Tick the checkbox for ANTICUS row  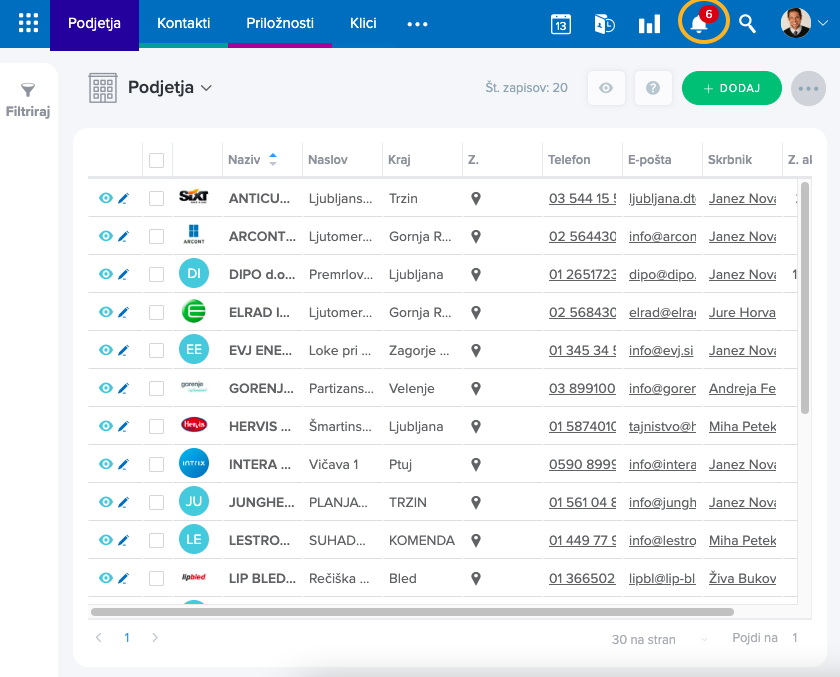point(156,198)
